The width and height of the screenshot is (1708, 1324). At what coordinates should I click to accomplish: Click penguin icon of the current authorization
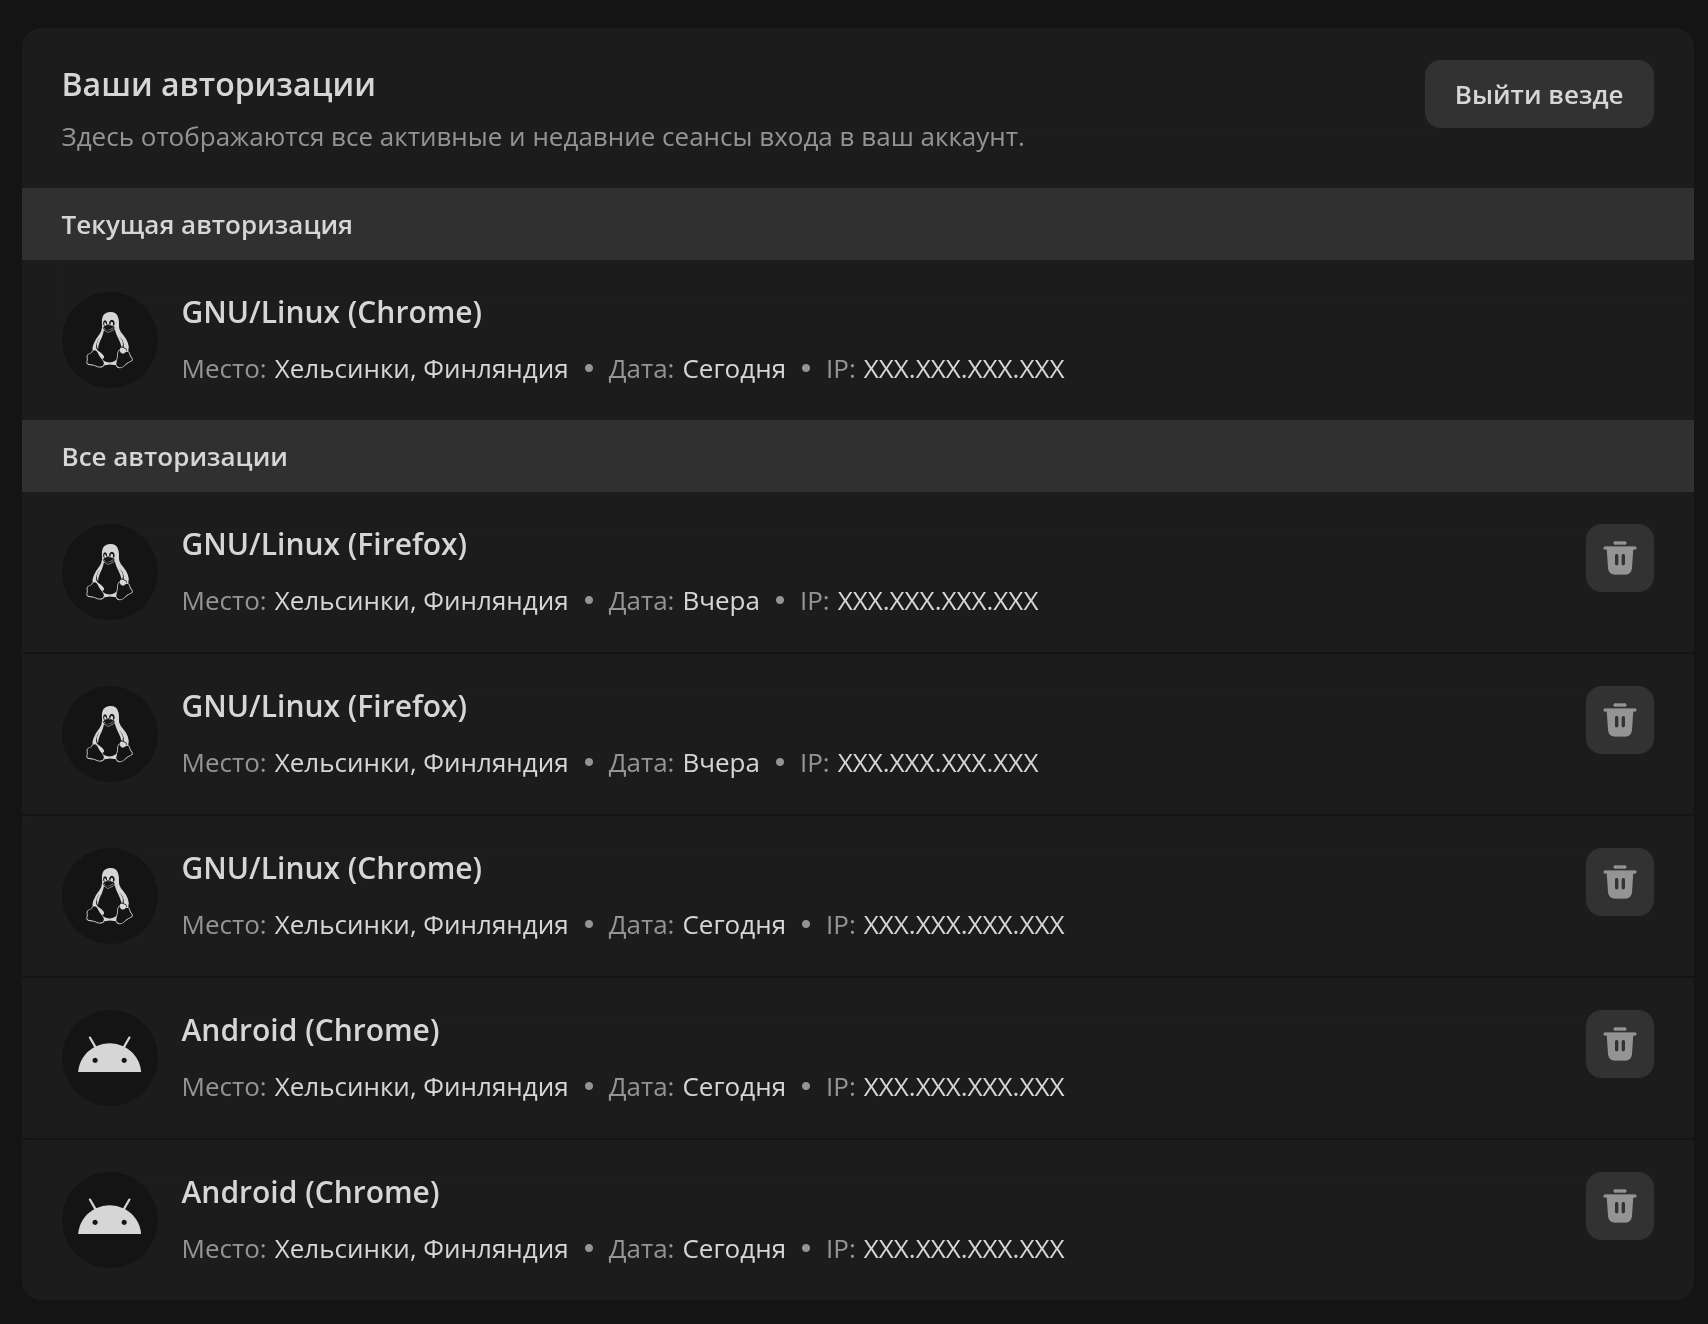(110, 340)
